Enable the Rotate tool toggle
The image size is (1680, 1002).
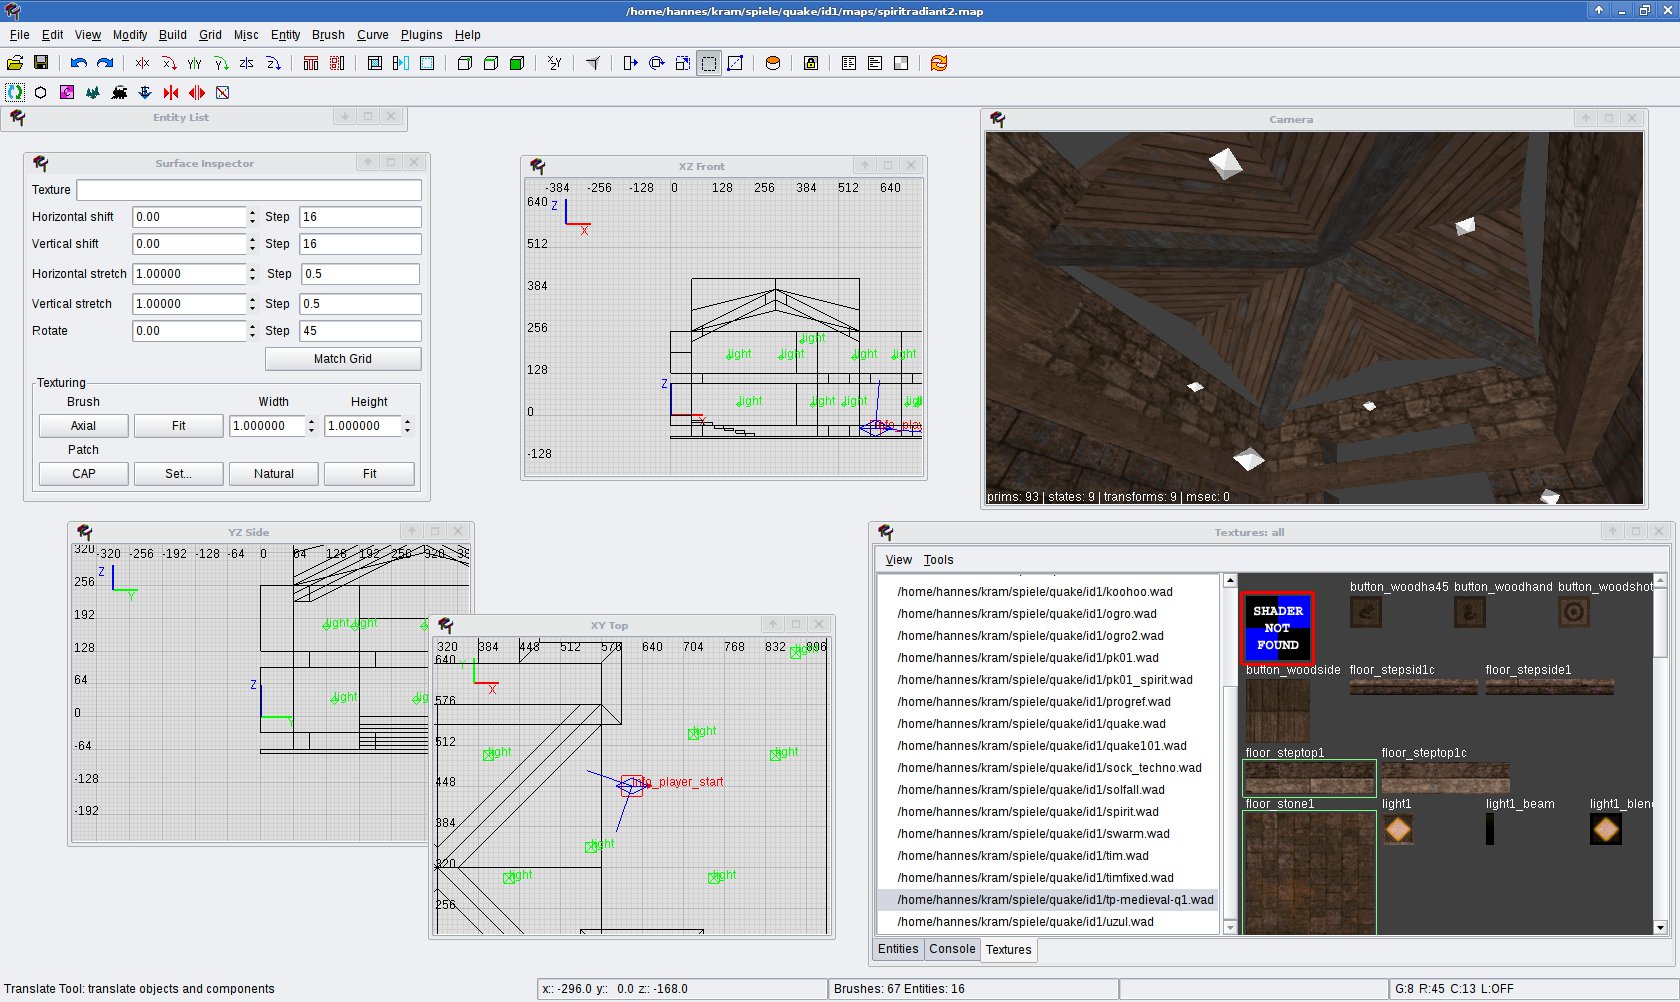coord(657,63)
